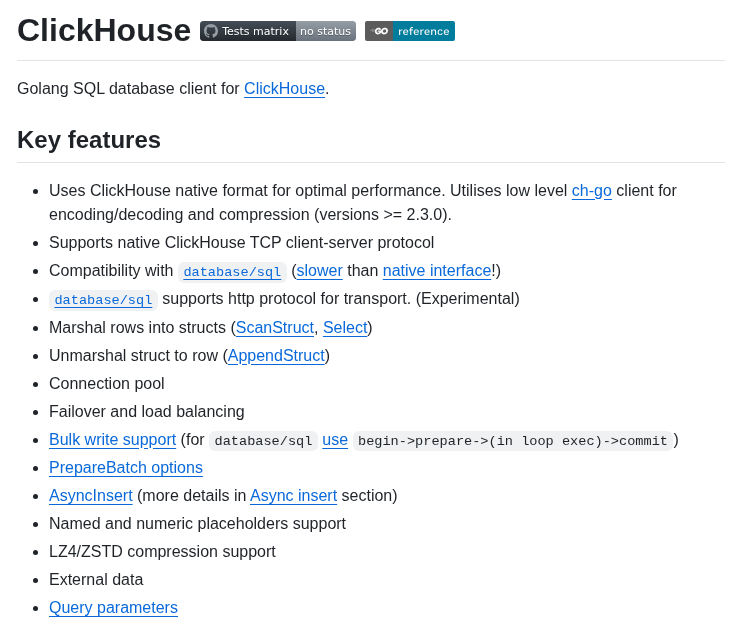Click 'encoding/decoding and compression (versions >= 2.3.0)' text
The width and height of the screenshot is (737, 627).
coord(250,215)
